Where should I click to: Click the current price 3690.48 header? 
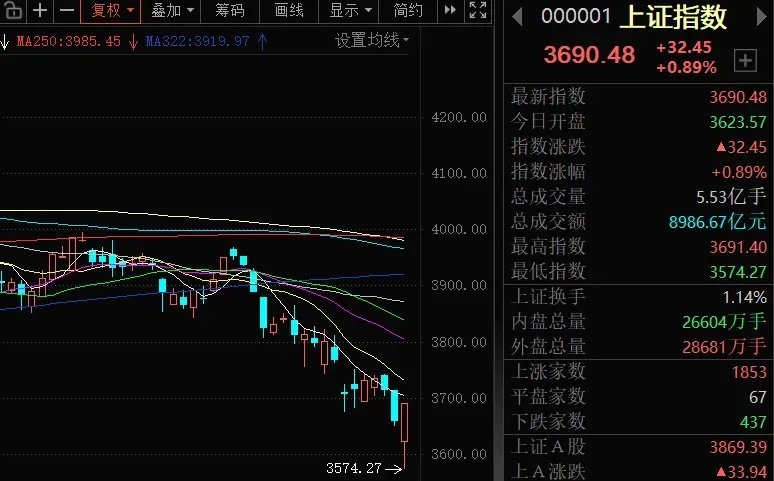tap(589, 55)
